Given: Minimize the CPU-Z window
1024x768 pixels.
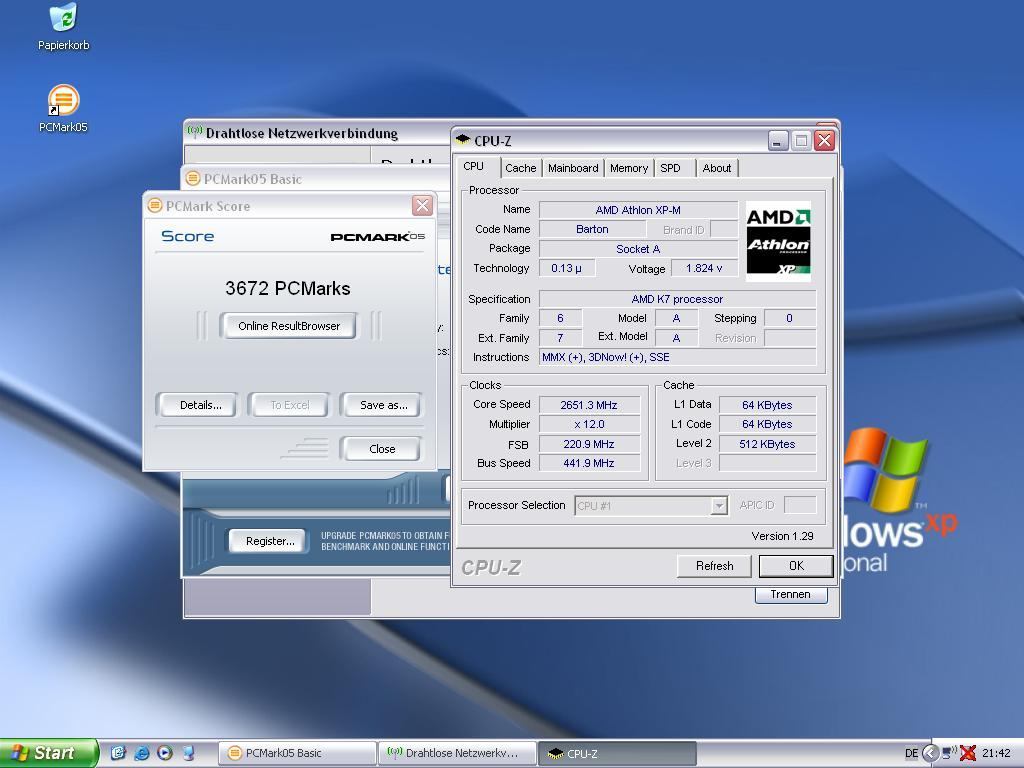Looking at the screenshot, I should [778, 140].
